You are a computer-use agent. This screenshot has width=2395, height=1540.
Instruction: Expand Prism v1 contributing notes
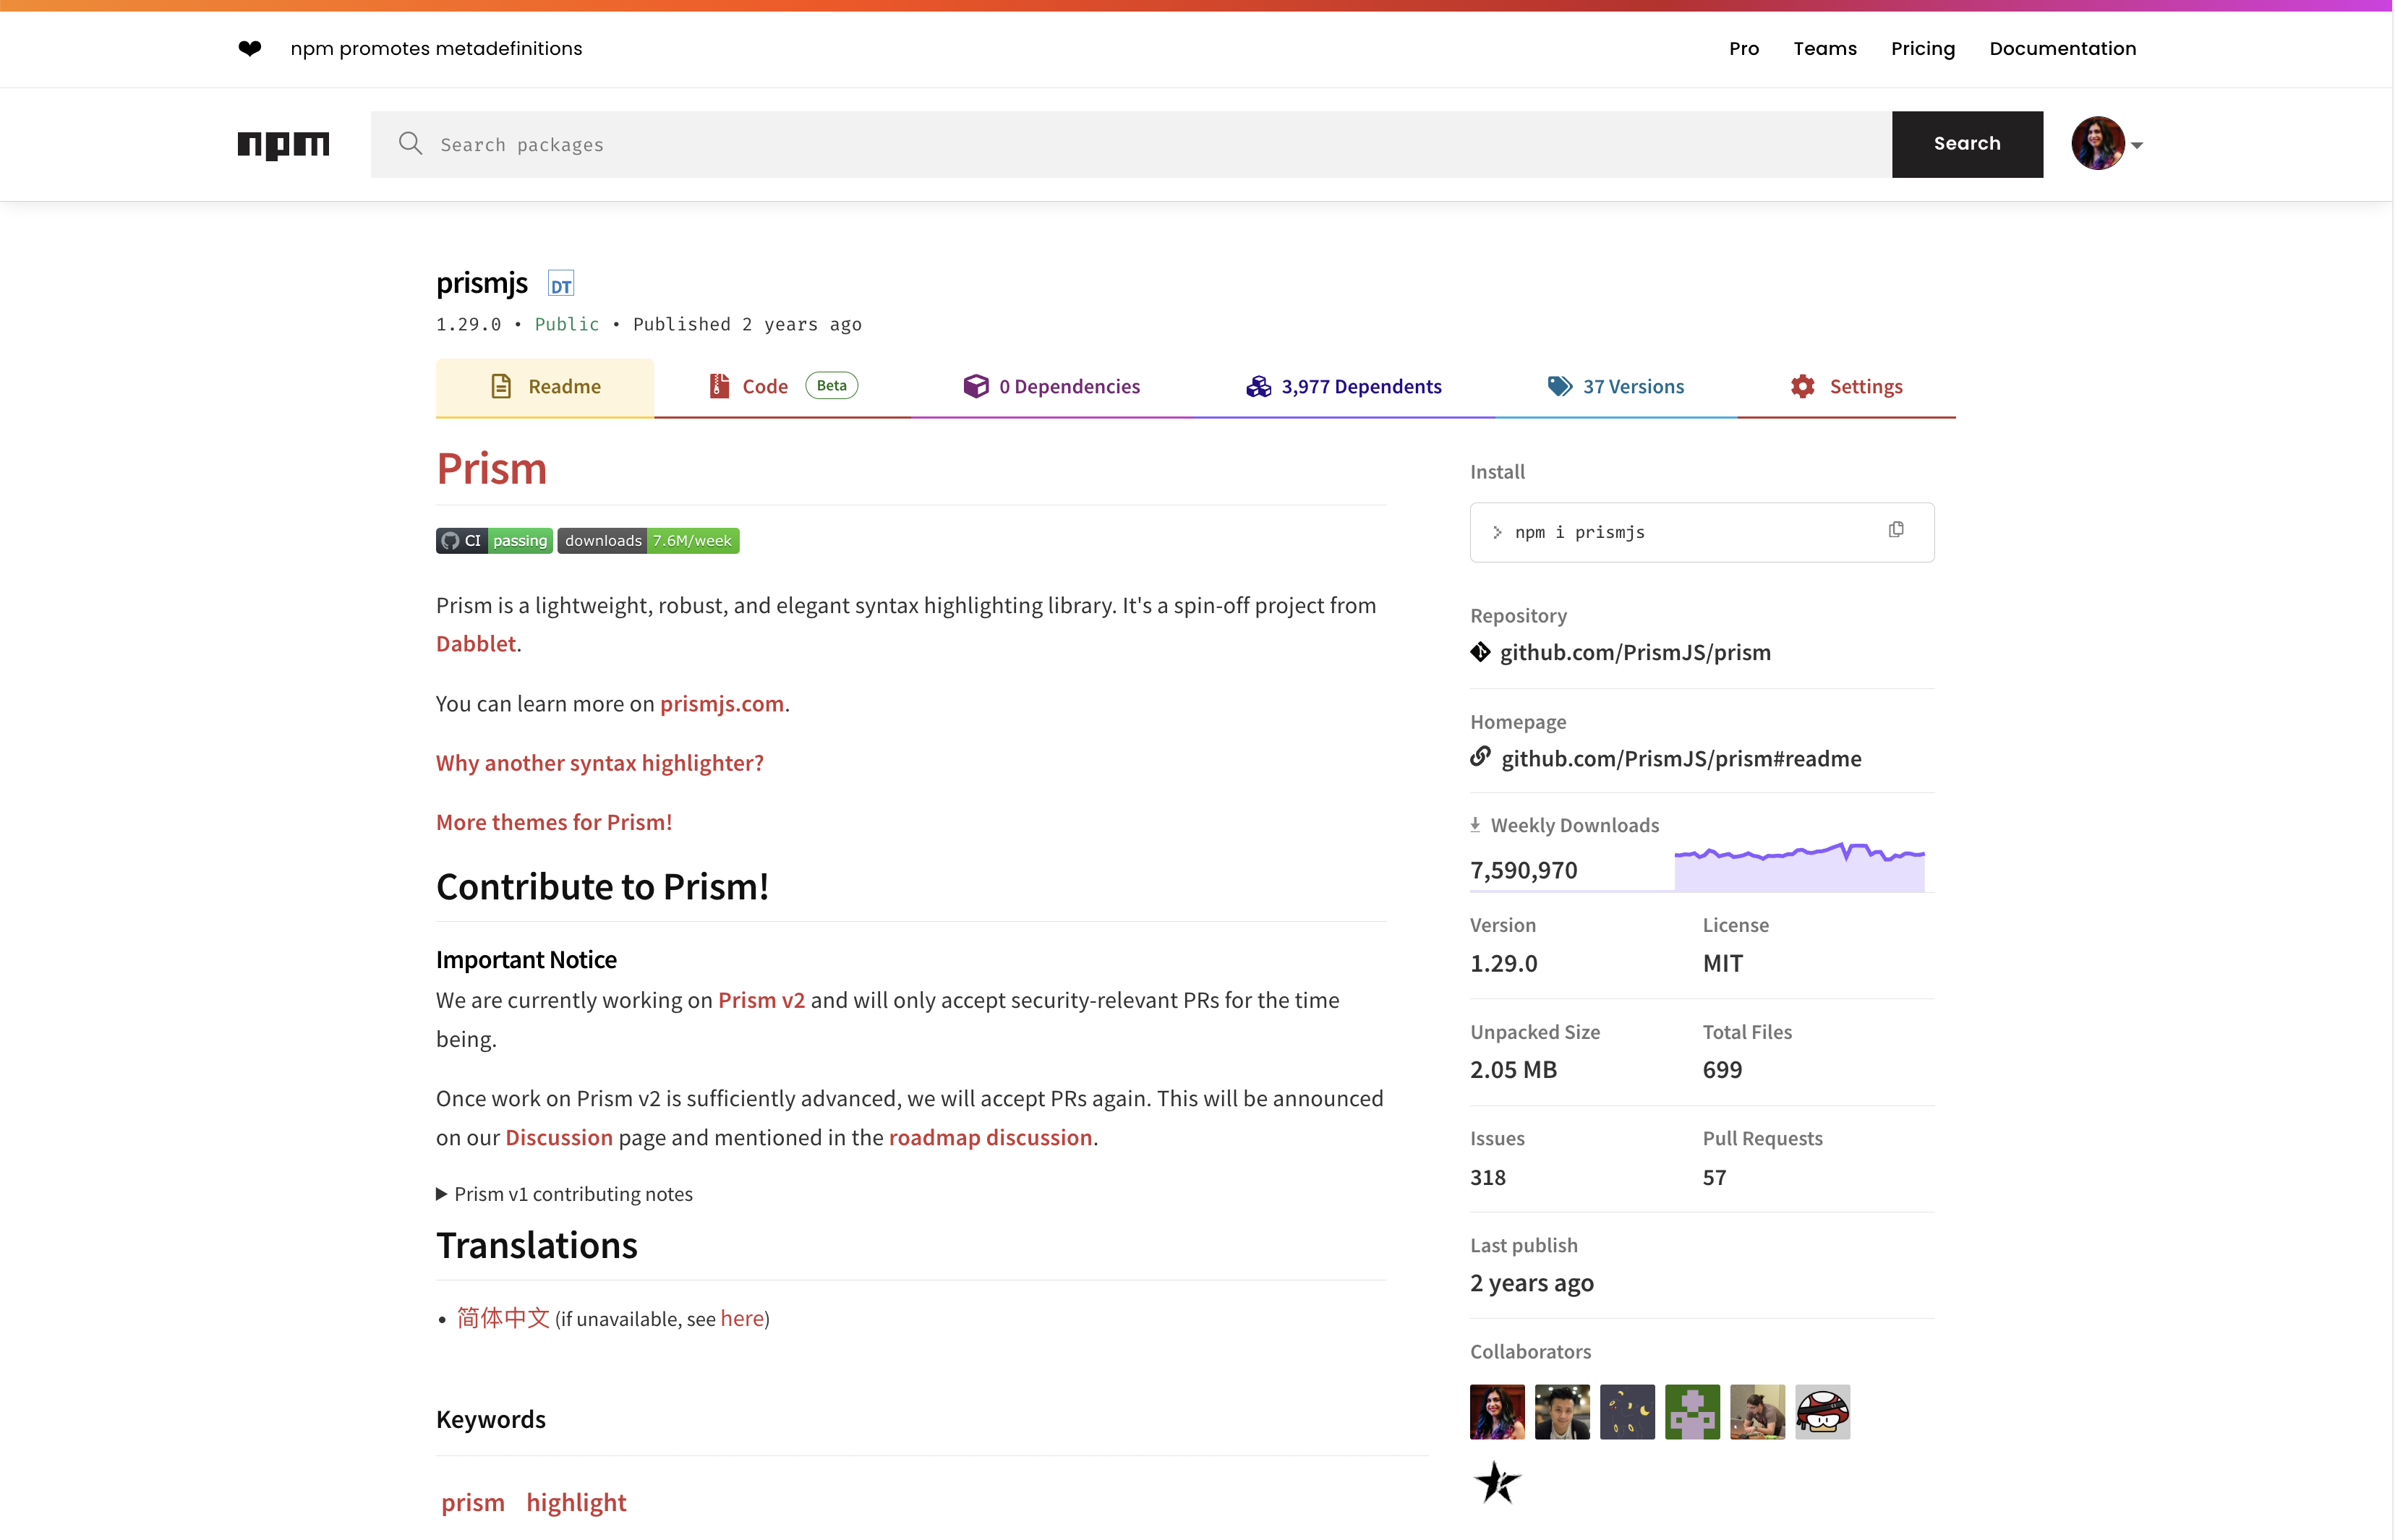click(x=563, y=1194)
